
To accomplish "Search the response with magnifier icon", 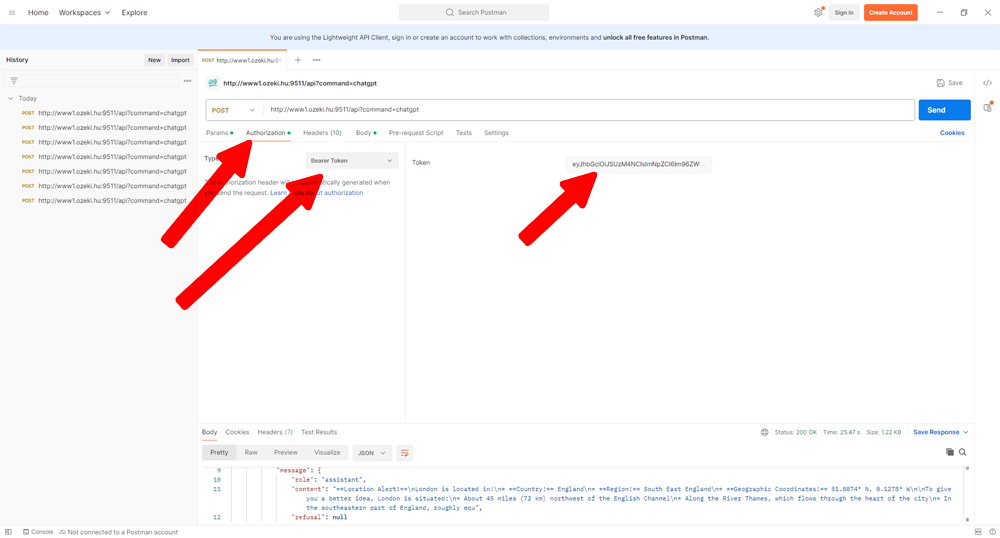I will 962,452.
